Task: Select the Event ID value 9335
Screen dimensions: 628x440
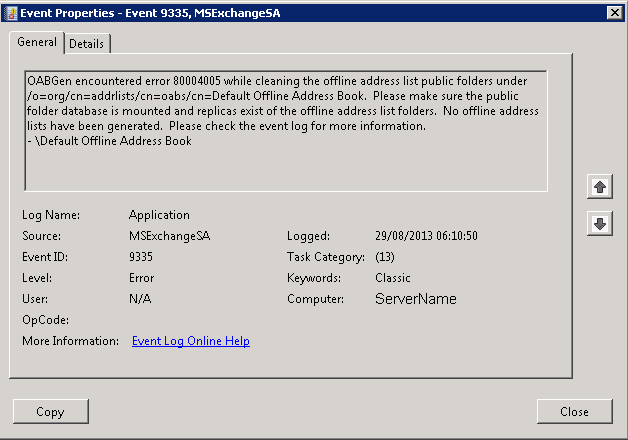Action: (x=141, y=257)
